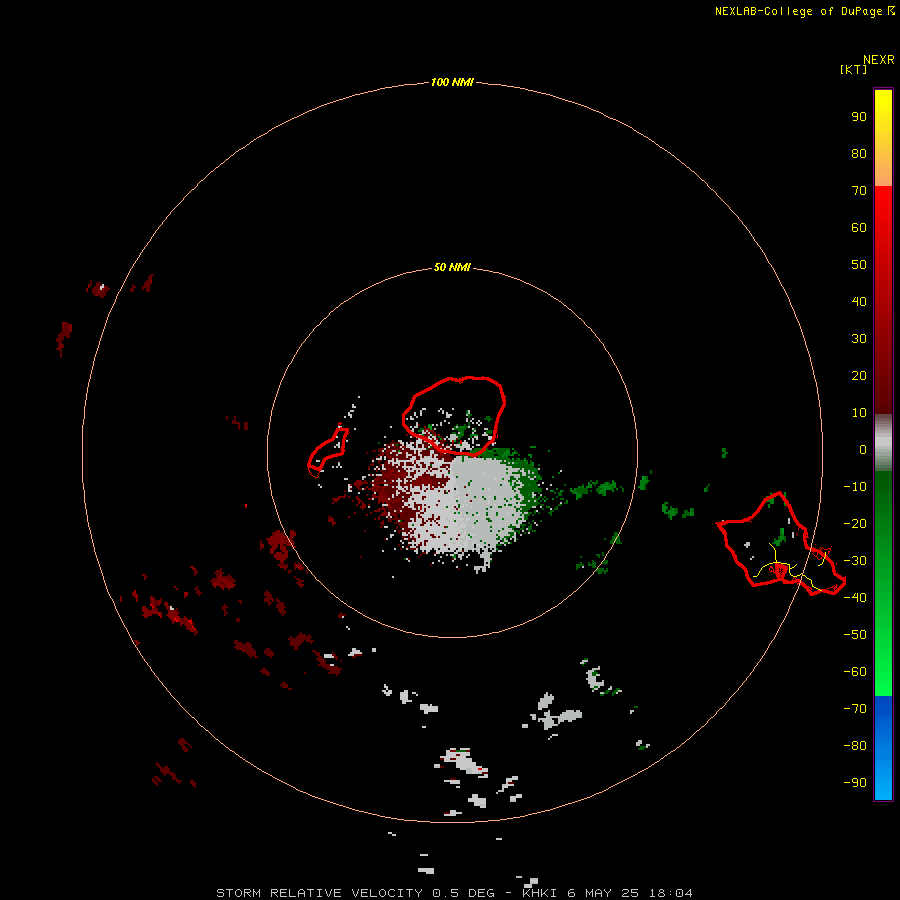Screen dimensions: 900x900
Task: Click the 60 value on velocity scale
Action: coord(859,228)
